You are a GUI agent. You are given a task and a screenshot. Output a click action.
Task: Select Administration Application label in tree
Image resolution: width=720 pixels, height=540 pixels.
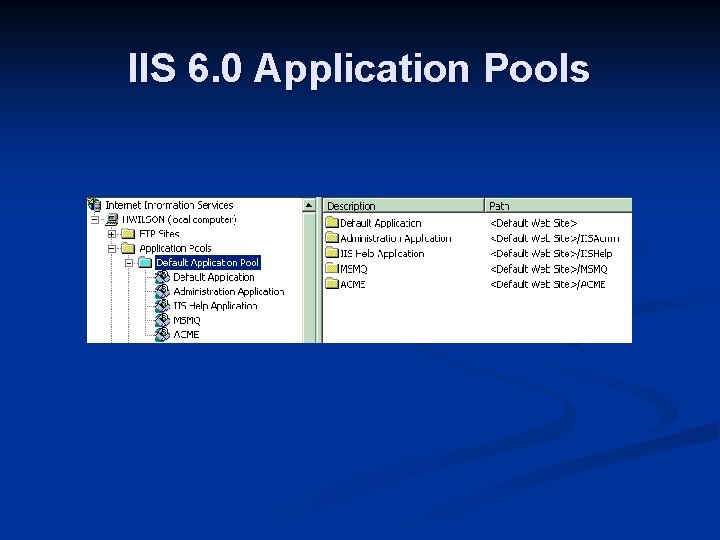[229, 292]
